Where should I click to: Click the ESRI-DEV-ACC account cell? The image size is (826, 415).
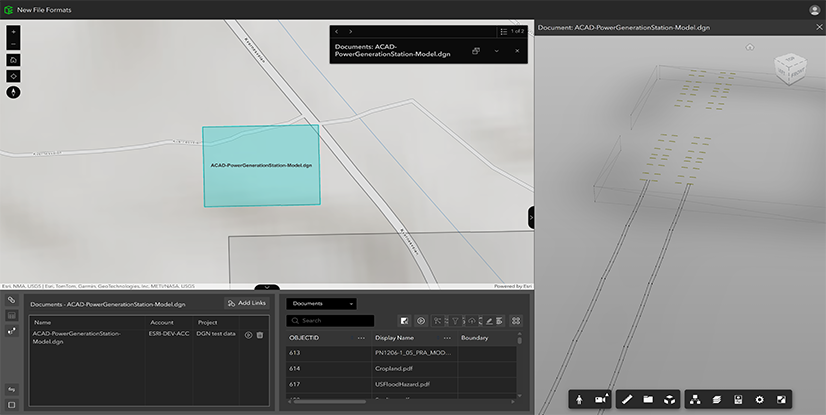[169, 333]
